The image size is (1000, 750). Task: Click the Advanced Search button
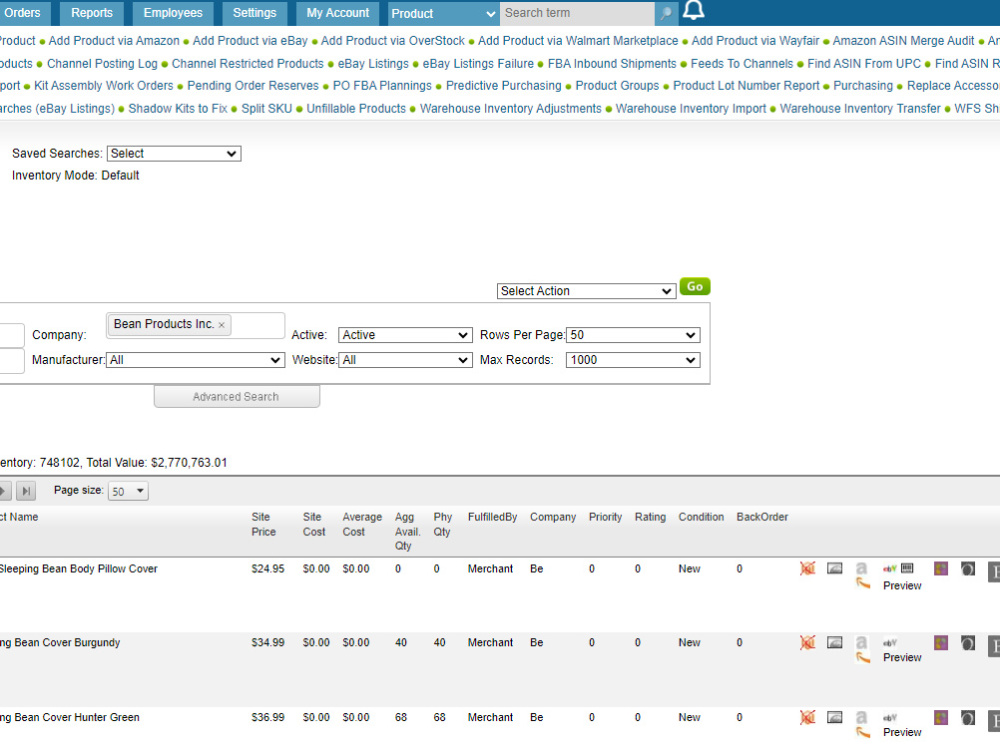237,397
